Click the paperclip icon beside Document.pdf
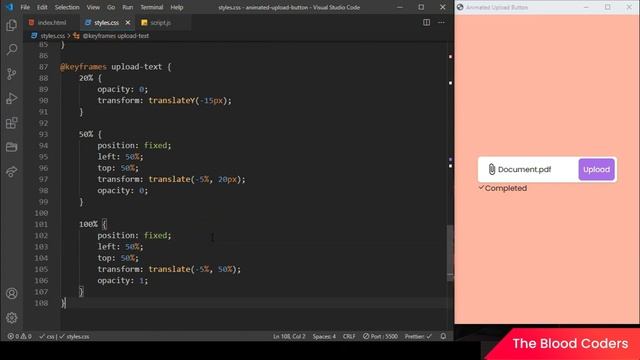 tap(492, 169)
